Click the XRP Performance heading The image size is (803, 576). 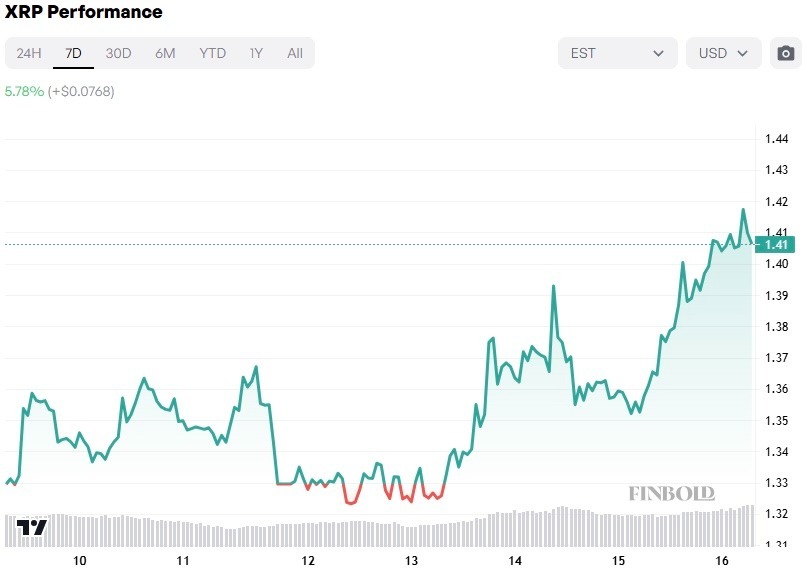(84, 12)
